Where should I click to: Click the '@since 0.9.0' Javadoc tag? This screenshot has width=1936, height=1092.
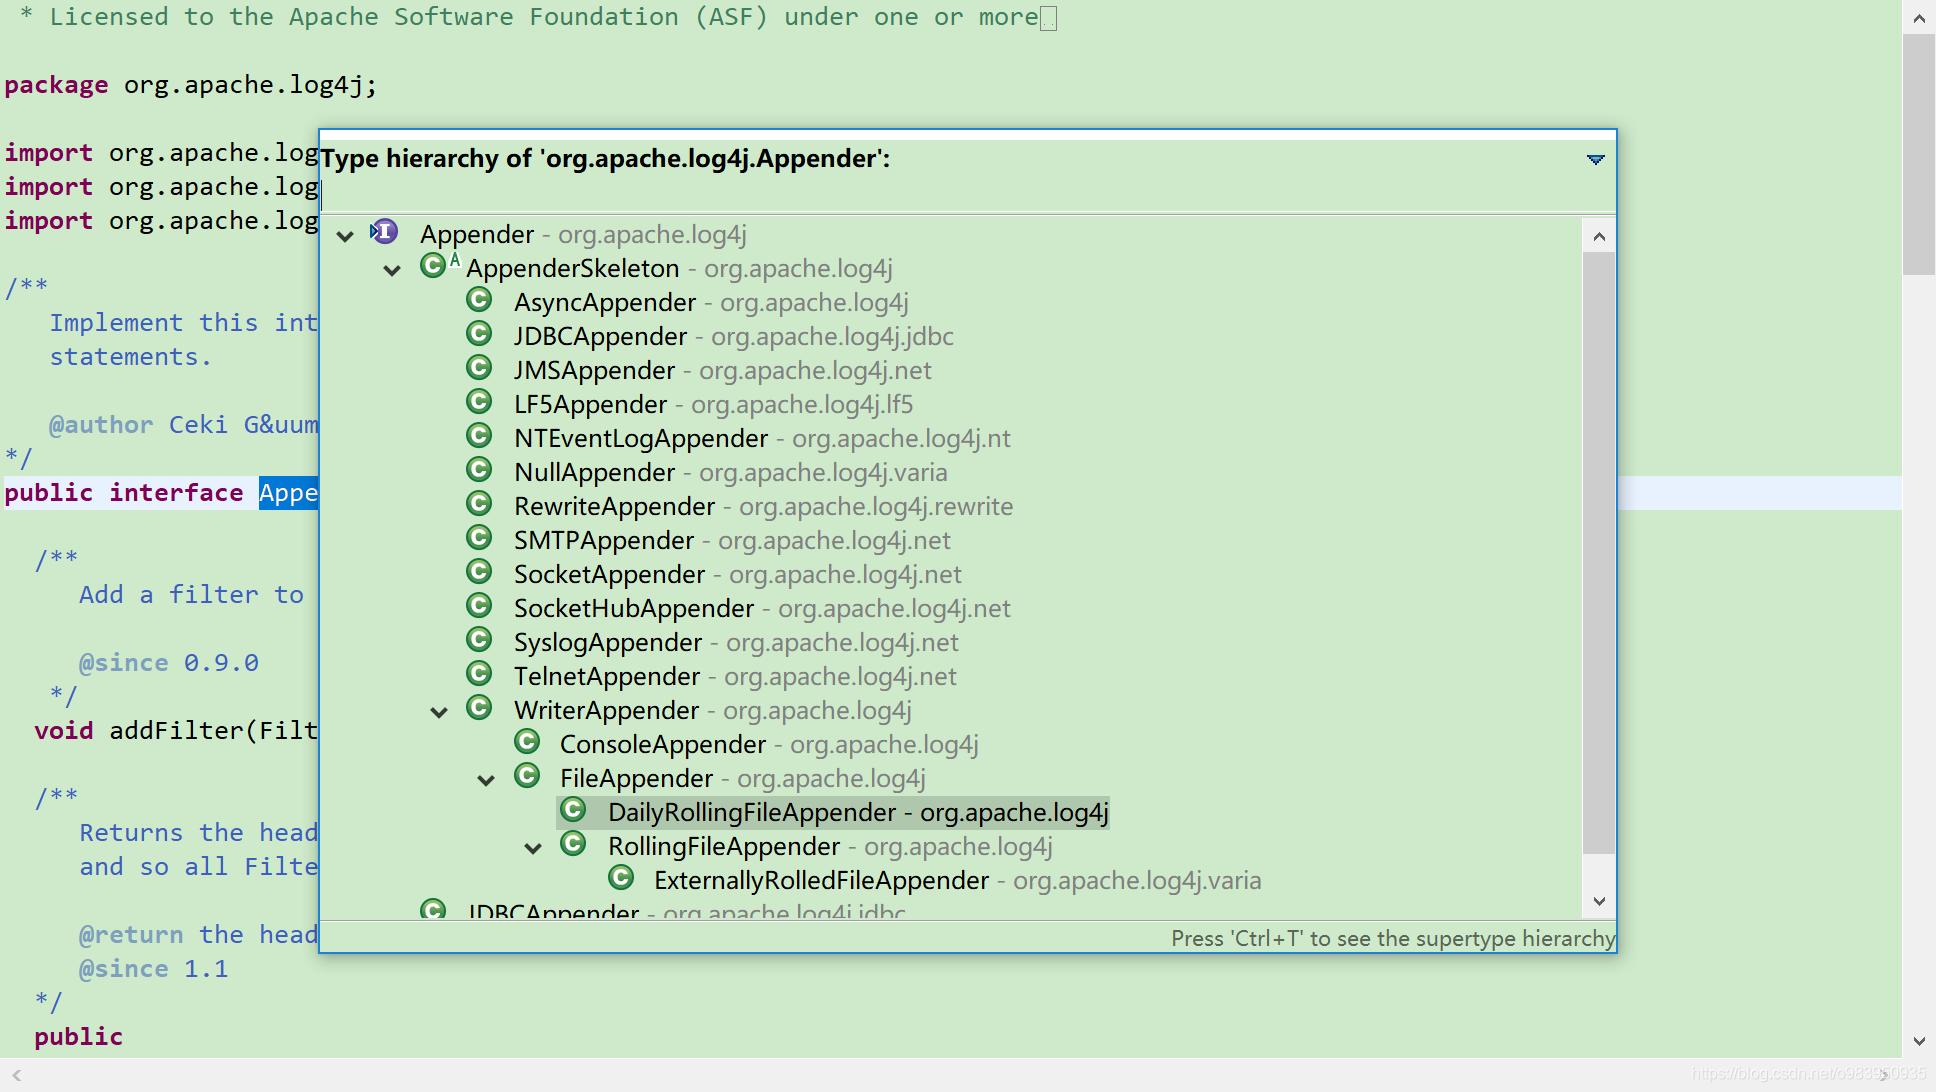169,663
